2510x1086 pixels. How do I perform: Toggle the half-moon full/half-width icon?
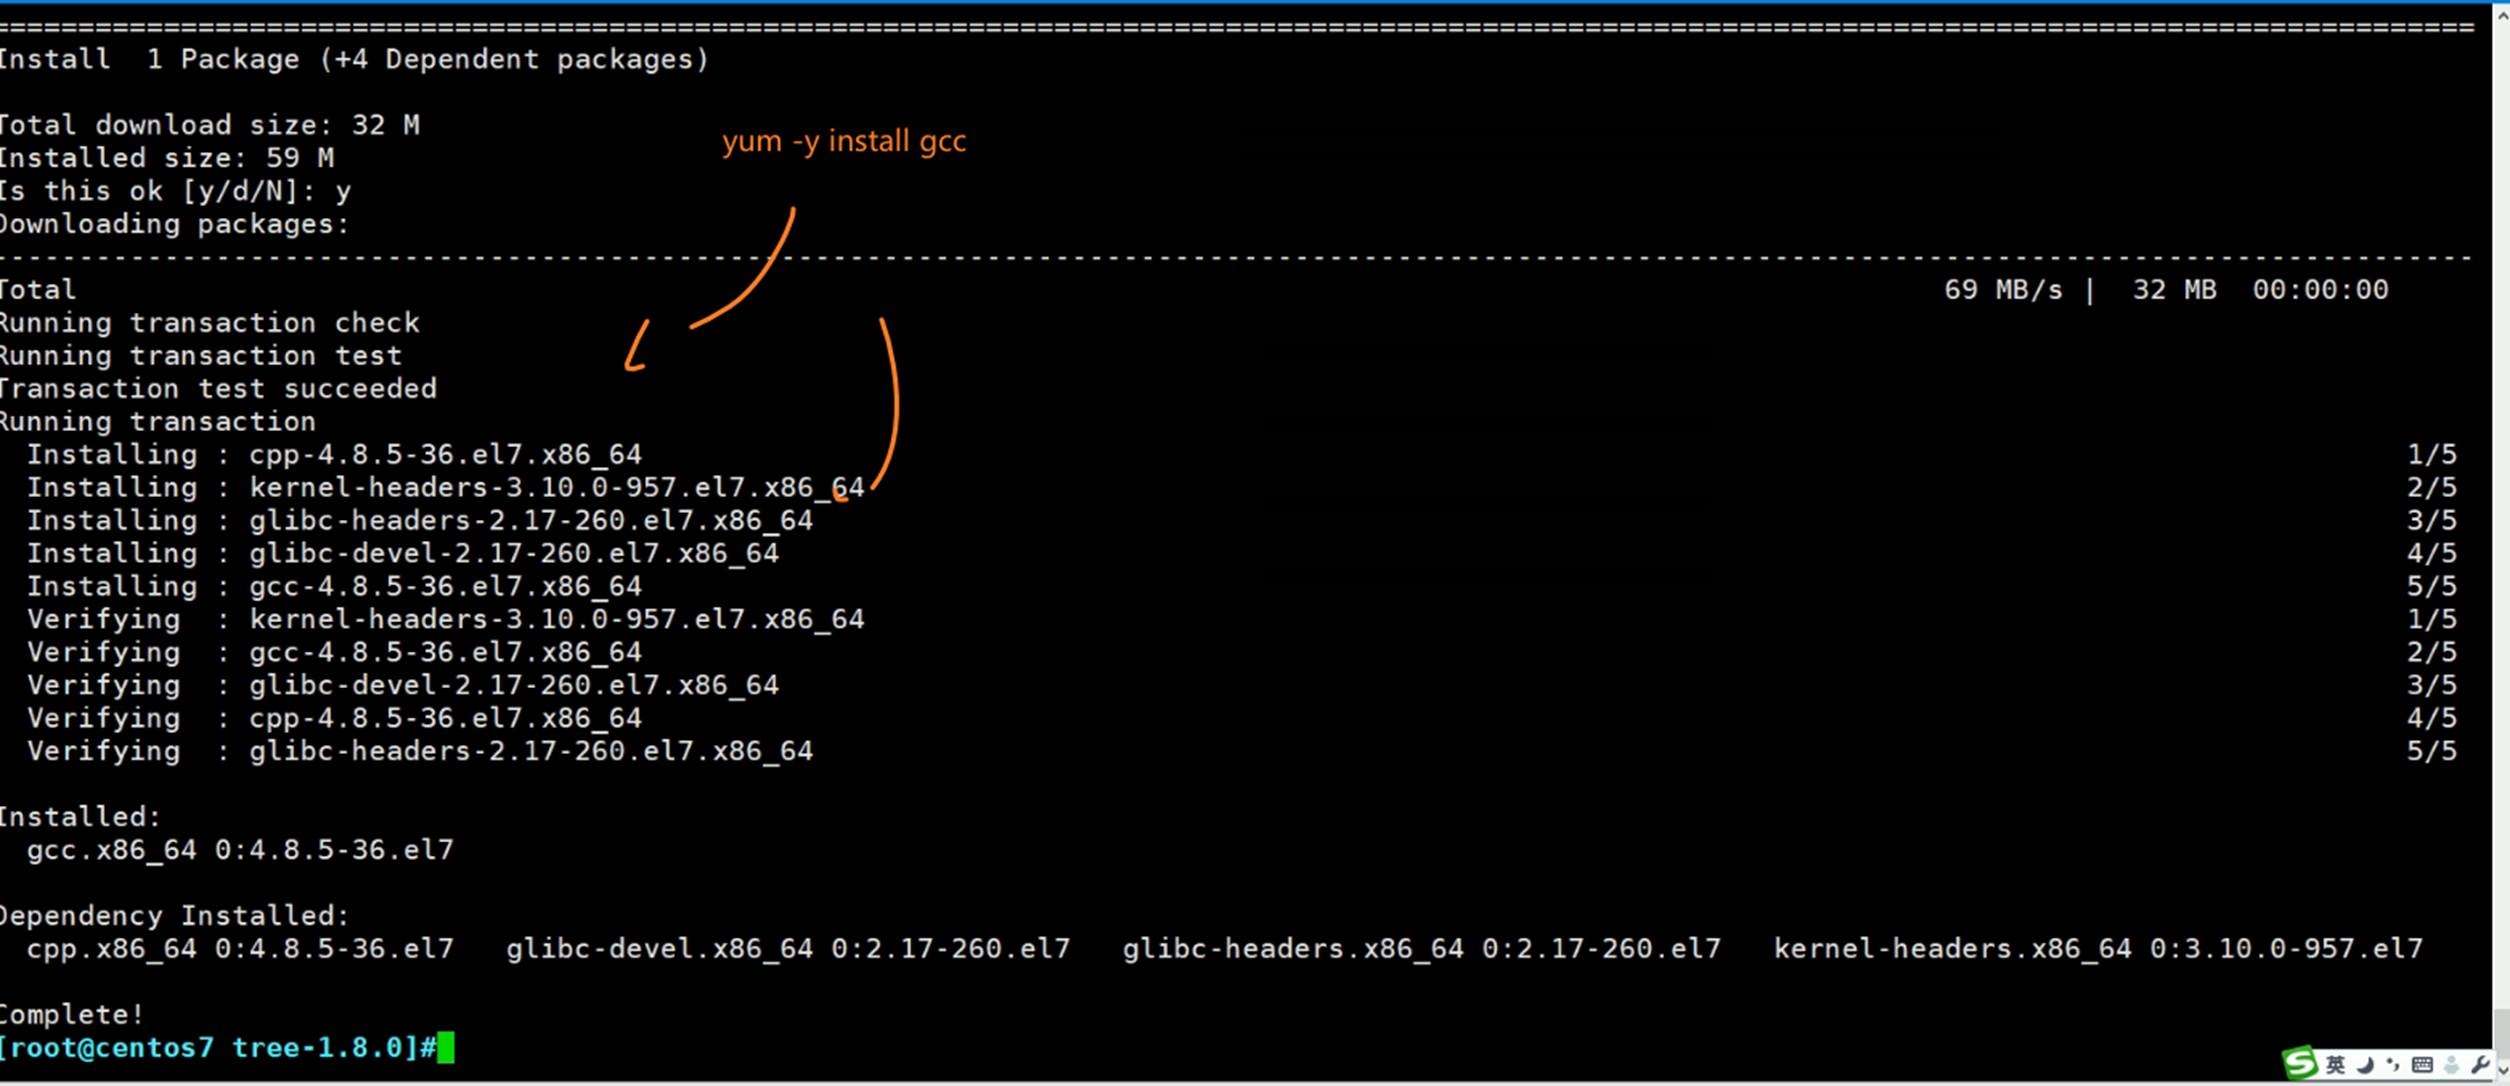click(2366, 1065)
